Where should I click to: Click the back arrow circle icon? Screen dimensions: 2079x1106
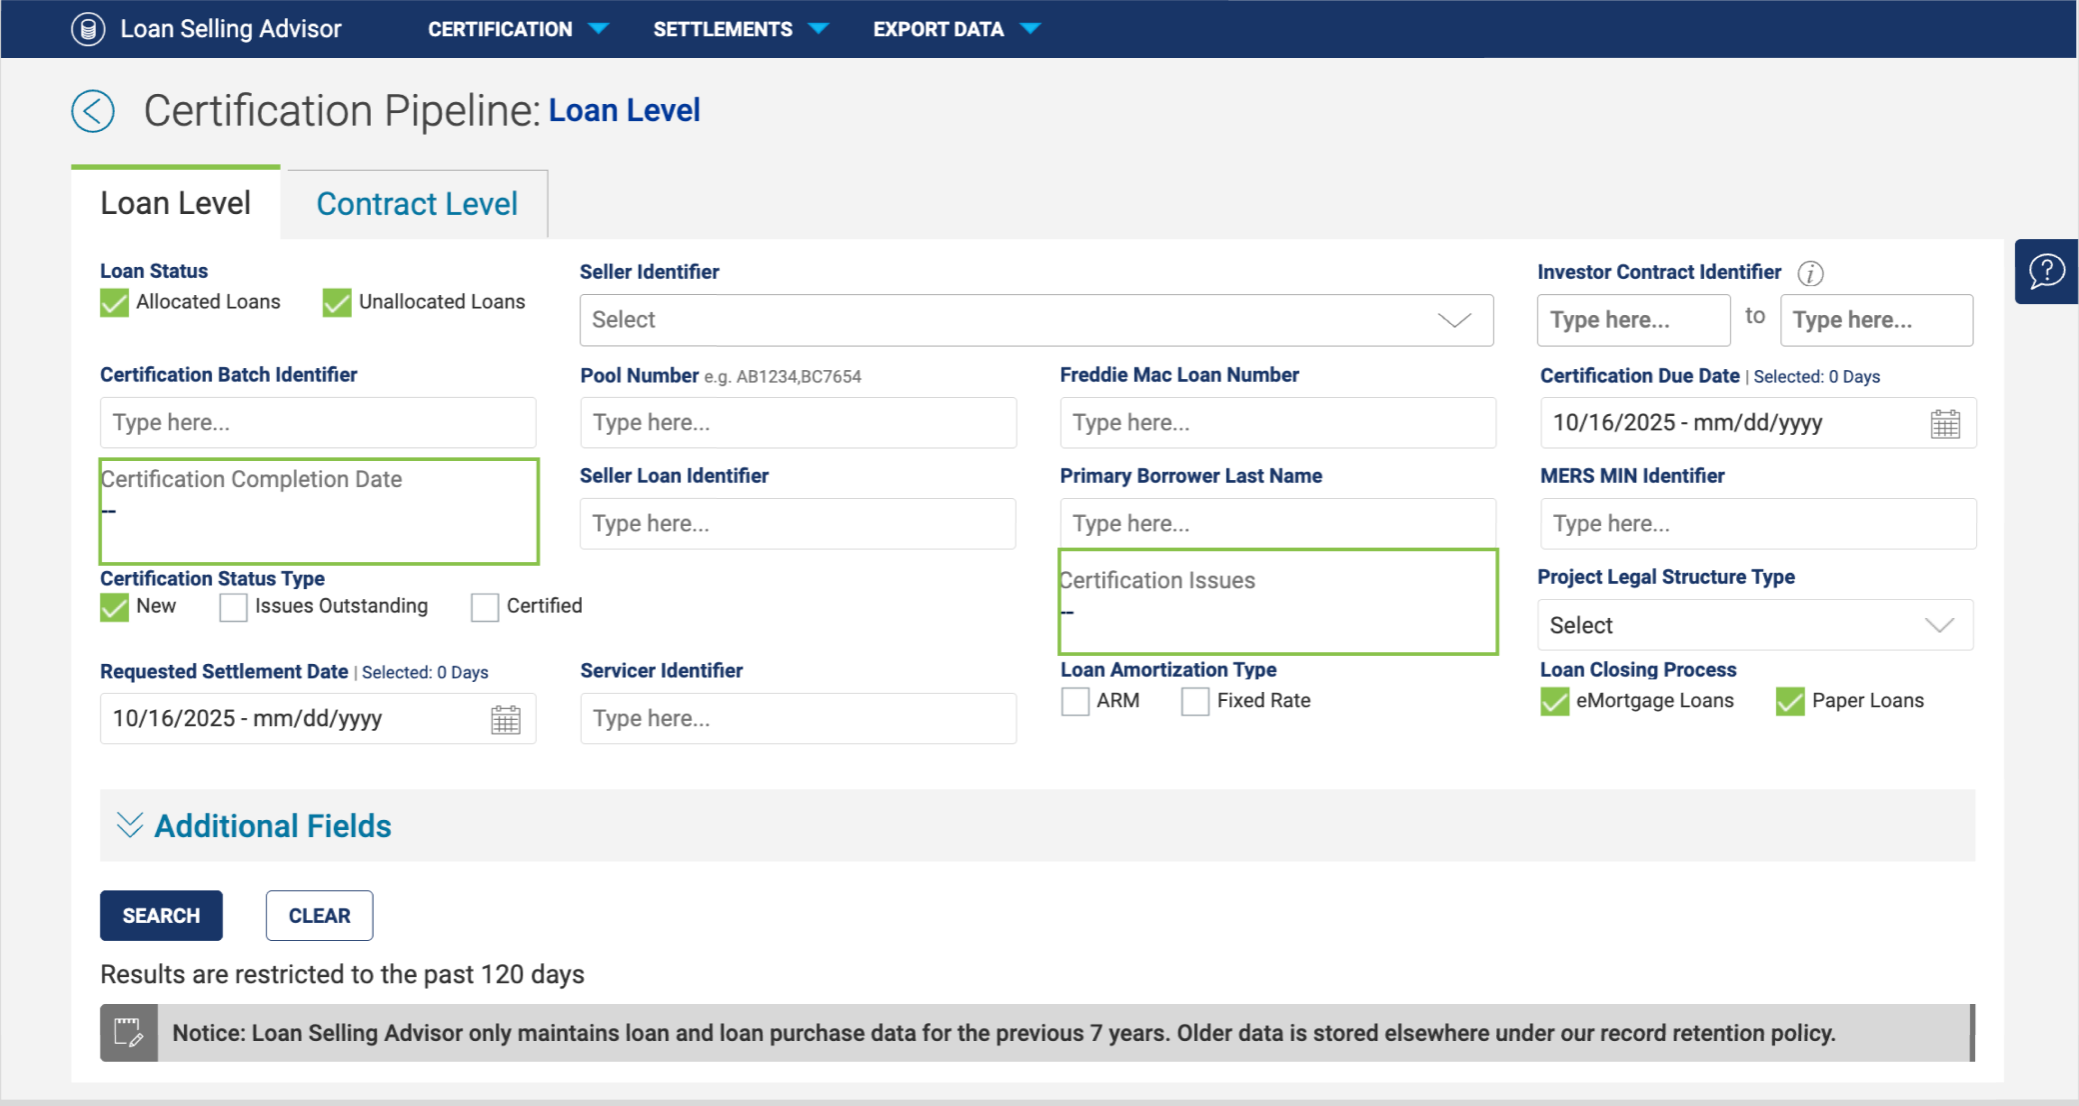tap(93, 111)
